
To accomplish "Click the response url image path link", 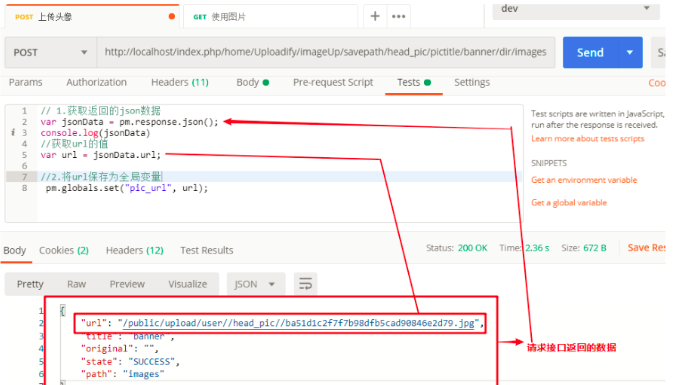I will pos(298,323).
